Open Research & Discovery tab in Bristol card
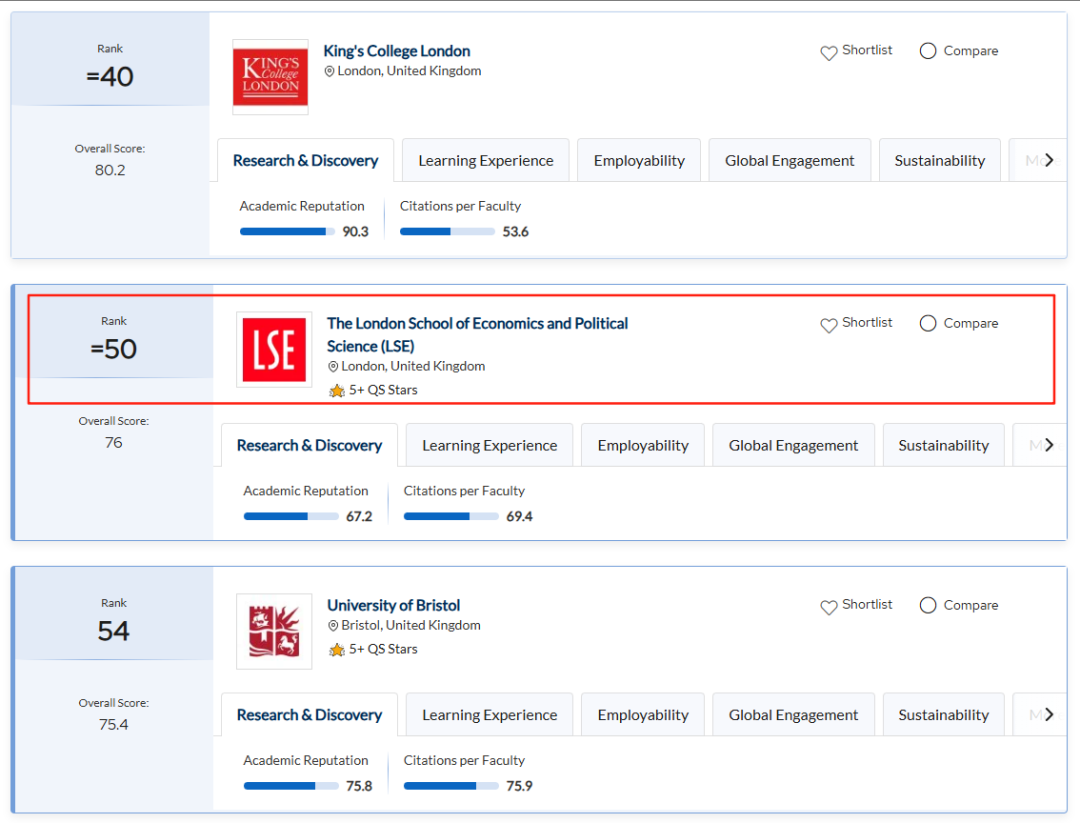1080x823 pixels. 309,715
